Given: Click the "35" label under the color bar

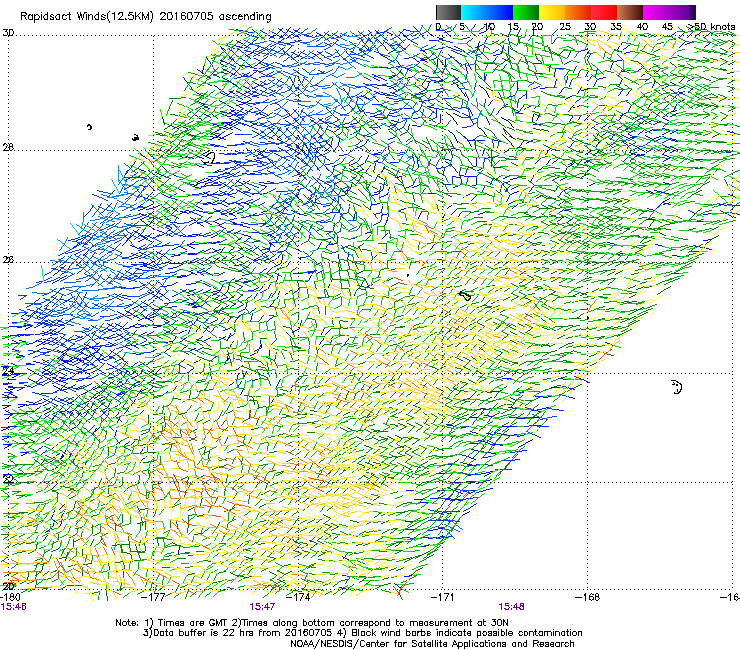Looking at the screenshot, I should (616, 27).
